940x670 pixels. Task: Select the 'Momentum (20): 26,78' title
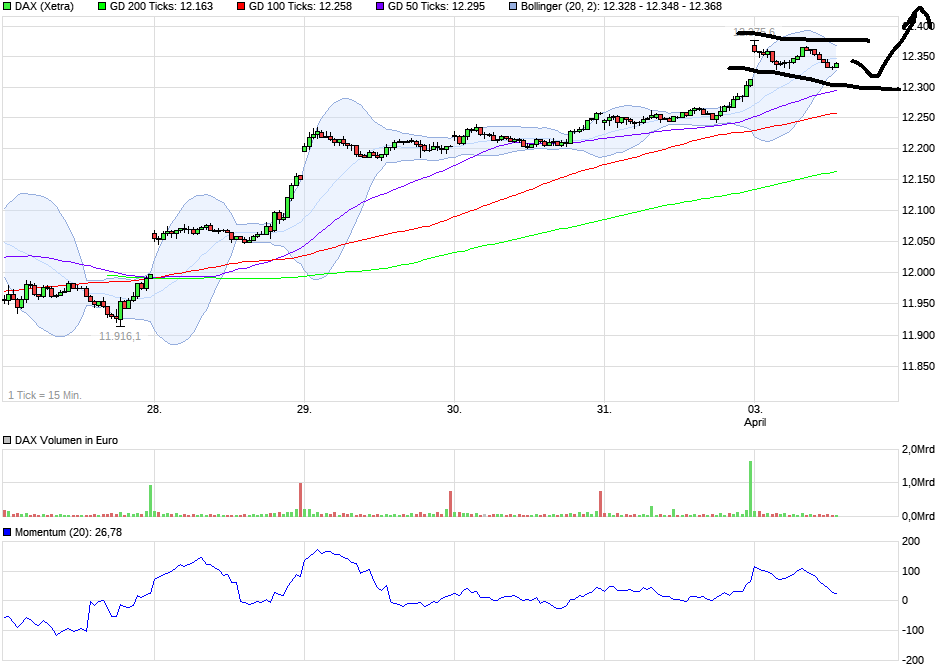point(68,532)
